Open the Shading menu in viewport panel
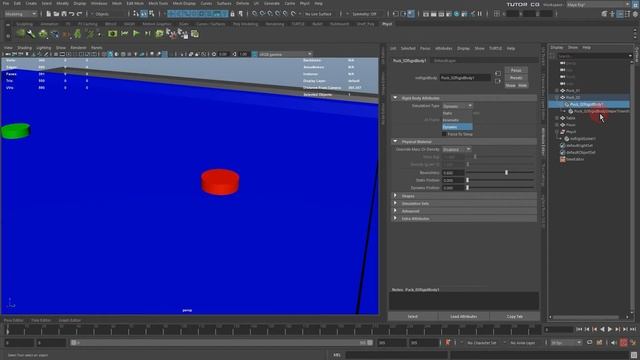Screen dimensions: 640x360 (x=24, y=48)
